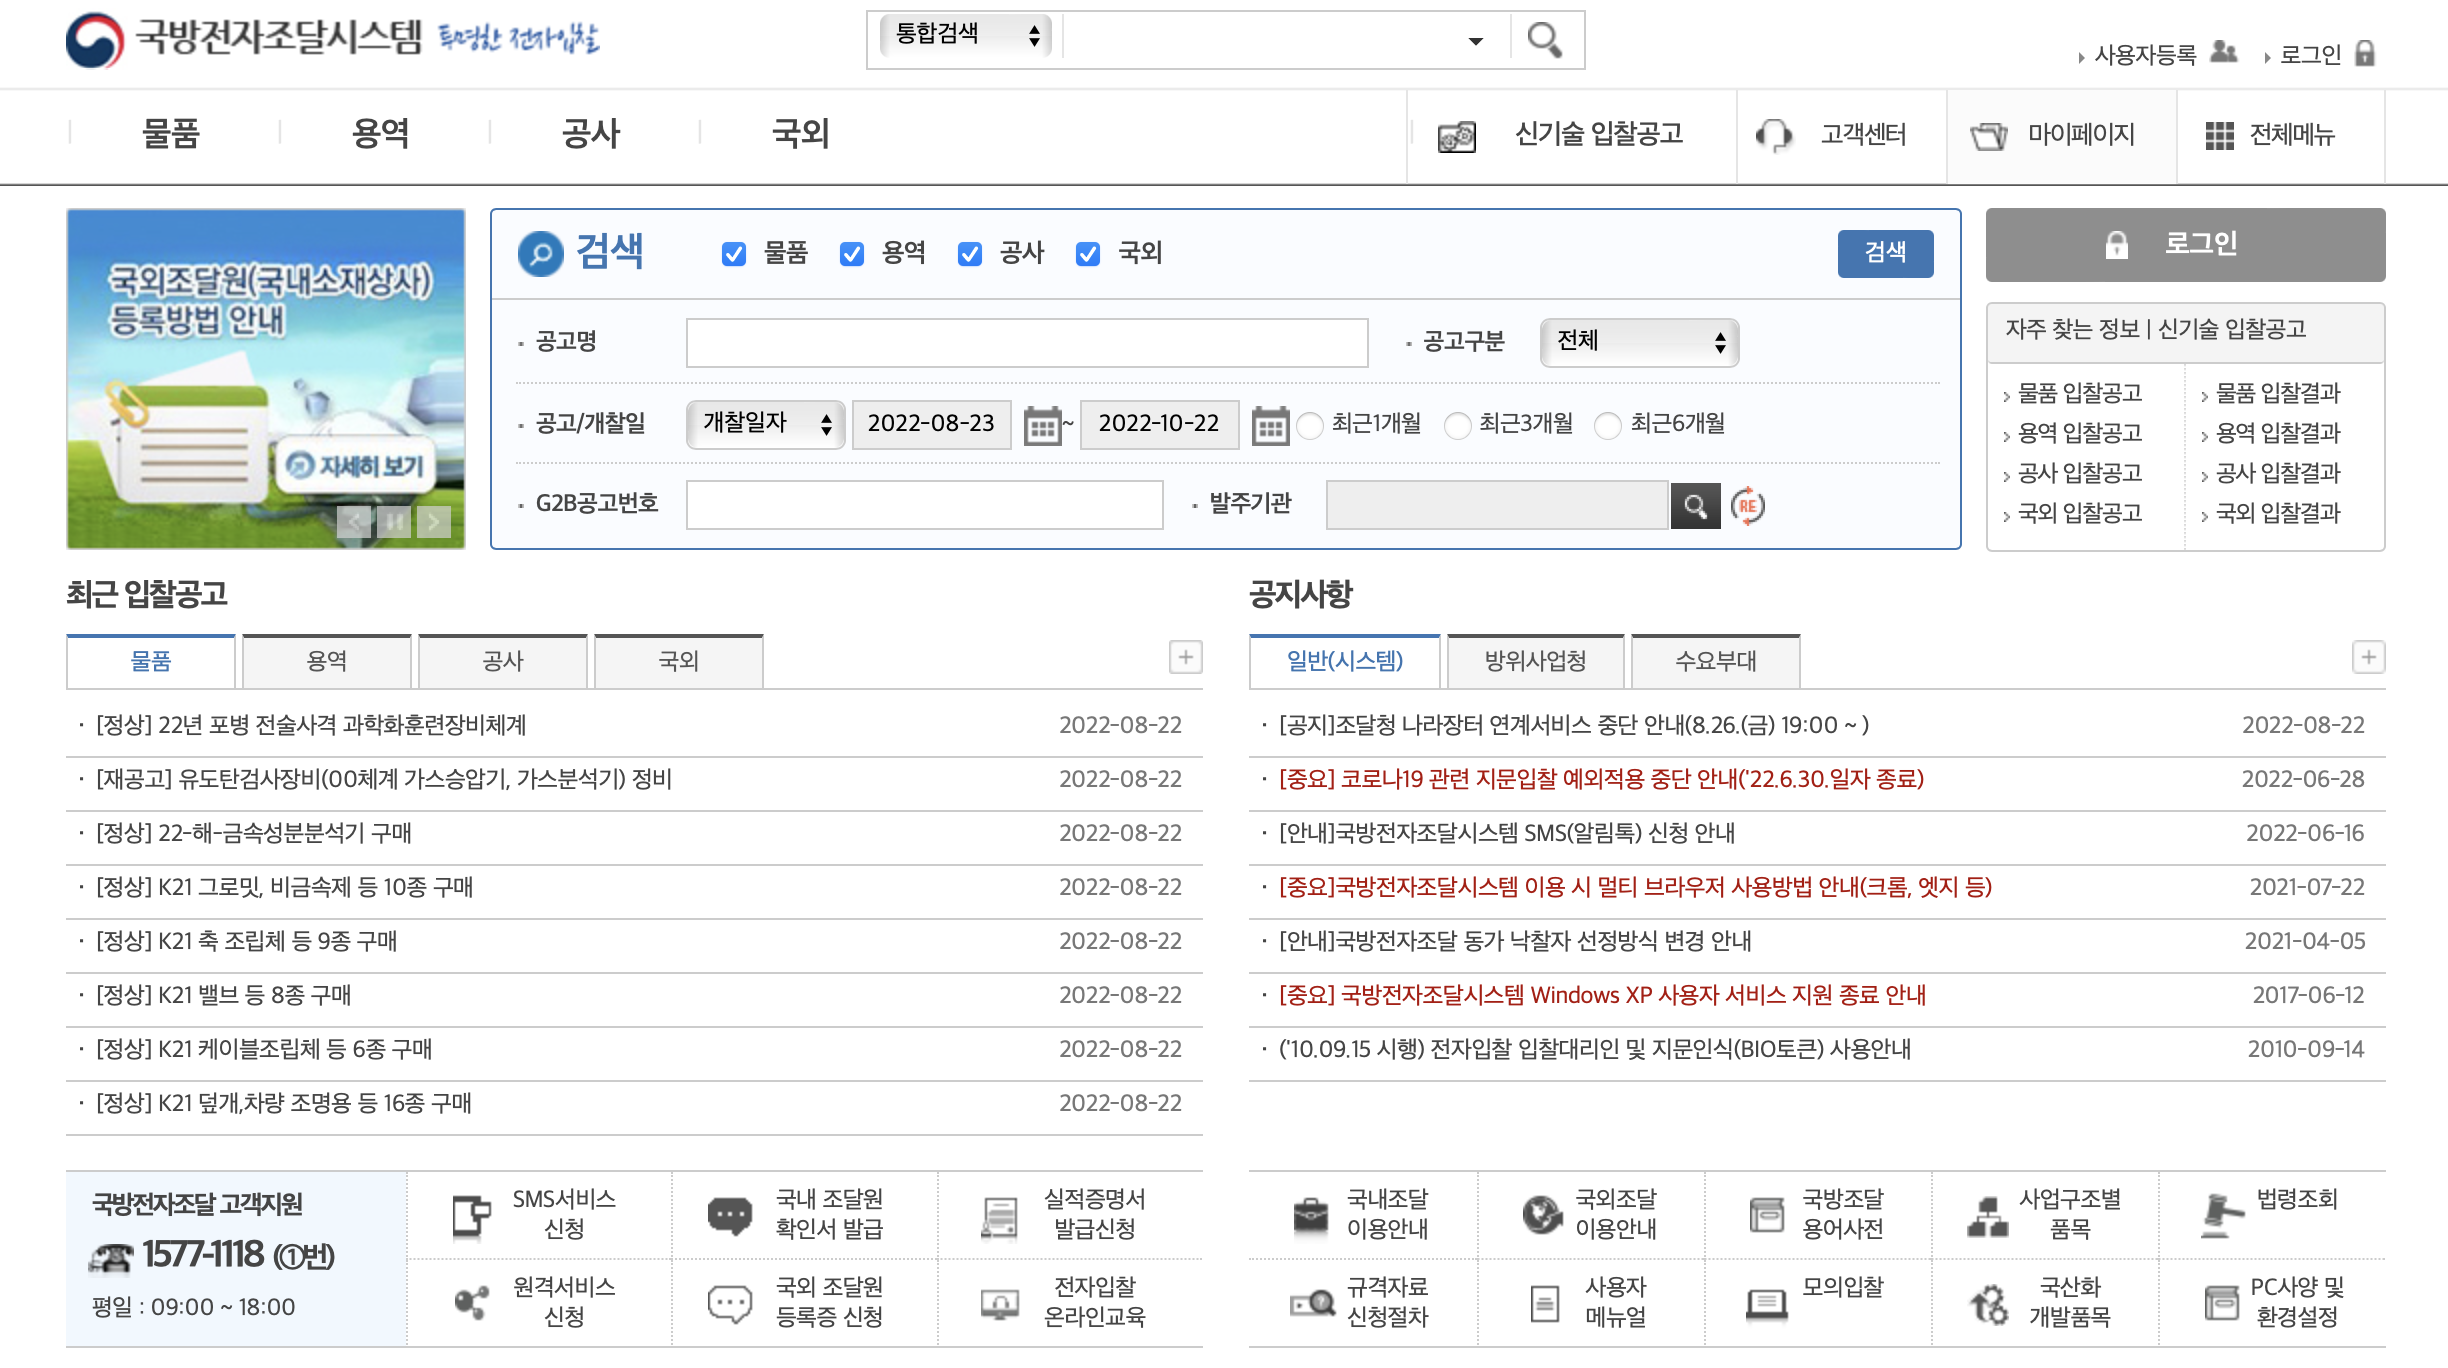This screenshot has height=1368, width=2448.
Task: Expand the 공고구분 dropdown showing 전체
Action: click(x=1637, y=341)
